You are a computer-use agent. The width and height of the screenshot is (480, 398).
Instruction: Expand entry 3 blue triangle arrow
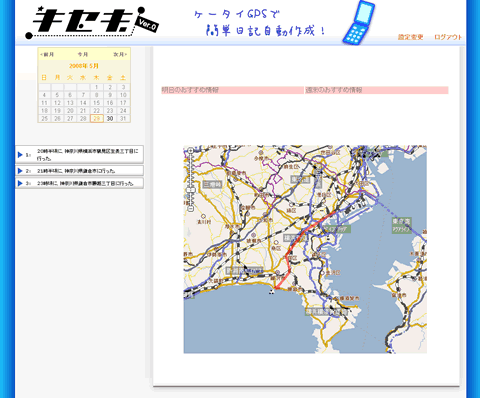20,183
